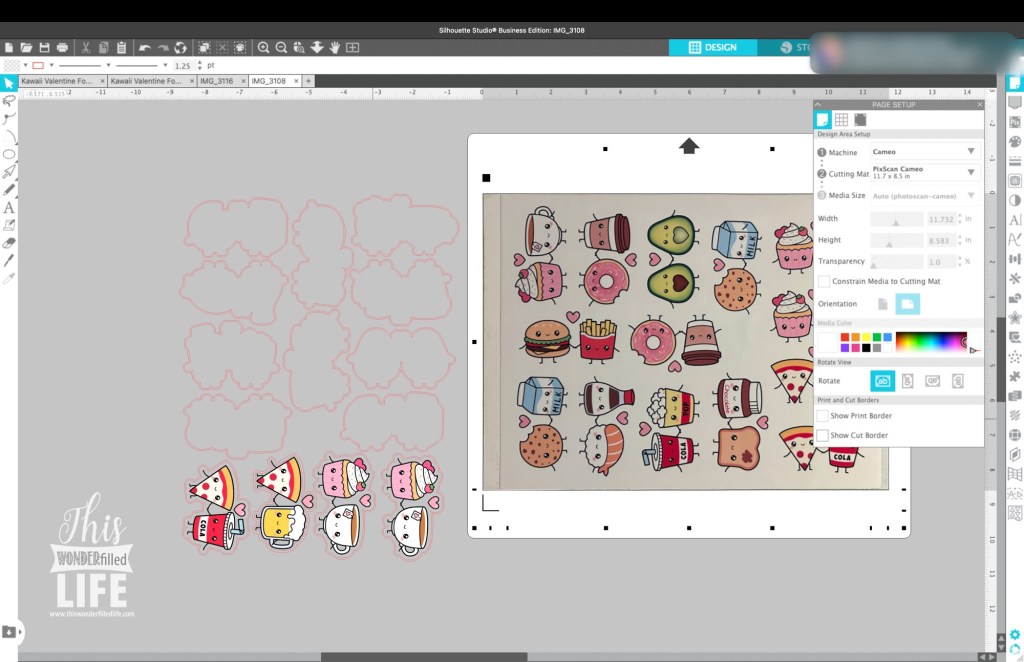Click the Undo arrow icon

[145, 47]
